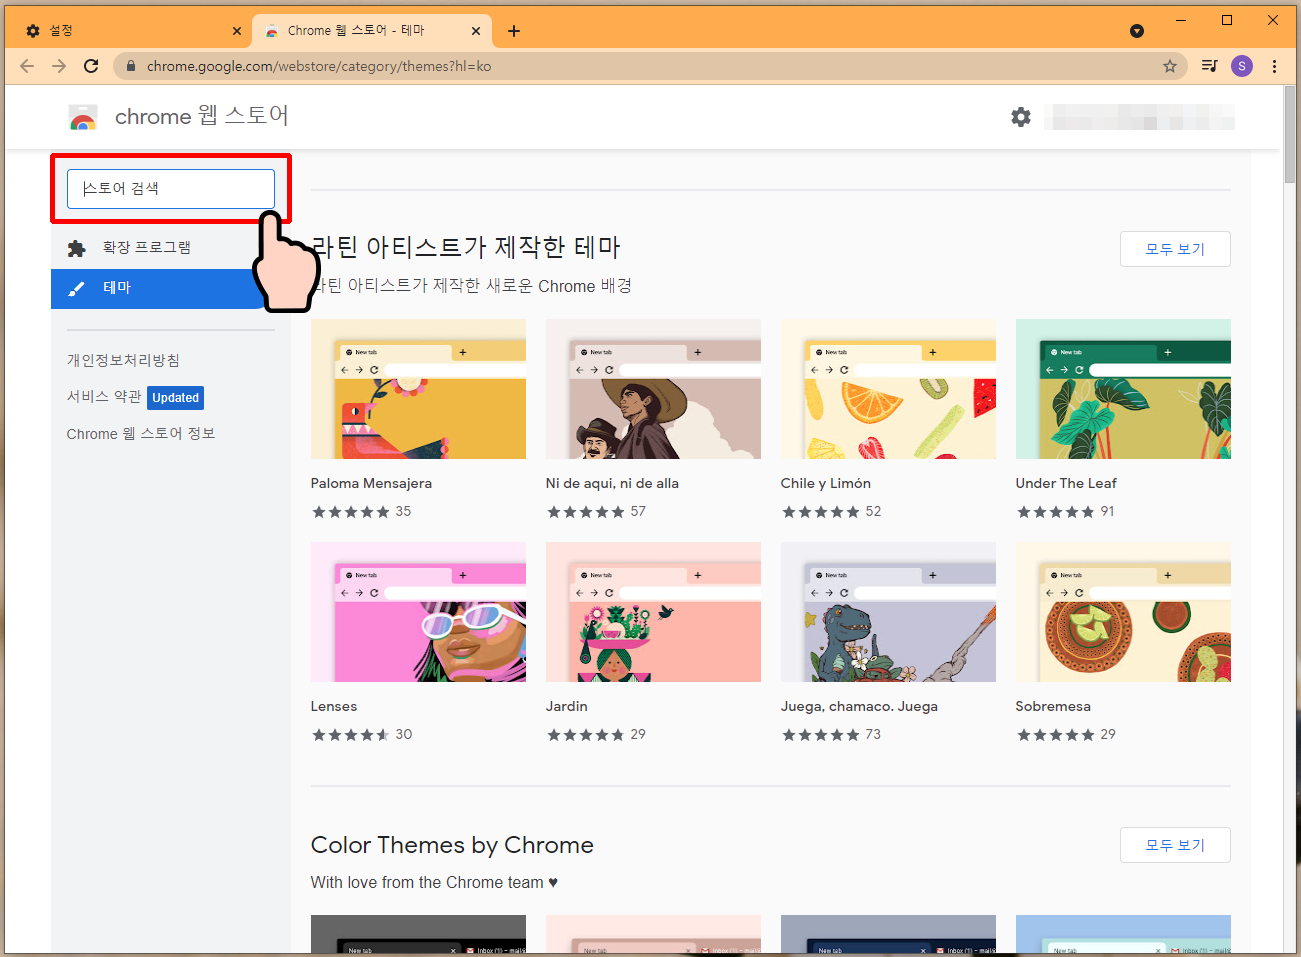Open the media control icon in toolbar
The width and height of the screenshot is (1301, 957).
[1209, 66]
